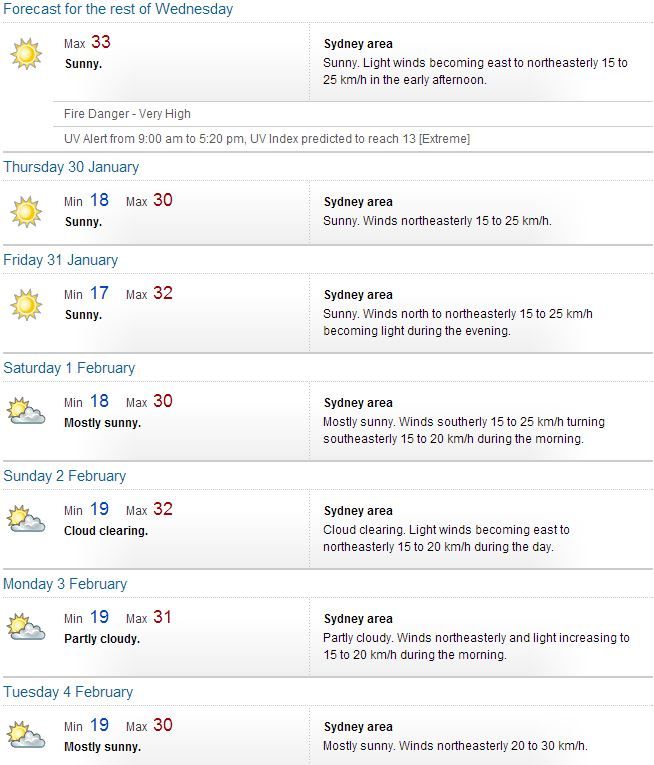Screen dimensions: 654x765
Task: Click the sunny icon for Wednesday's forecast
Action: 26,54
